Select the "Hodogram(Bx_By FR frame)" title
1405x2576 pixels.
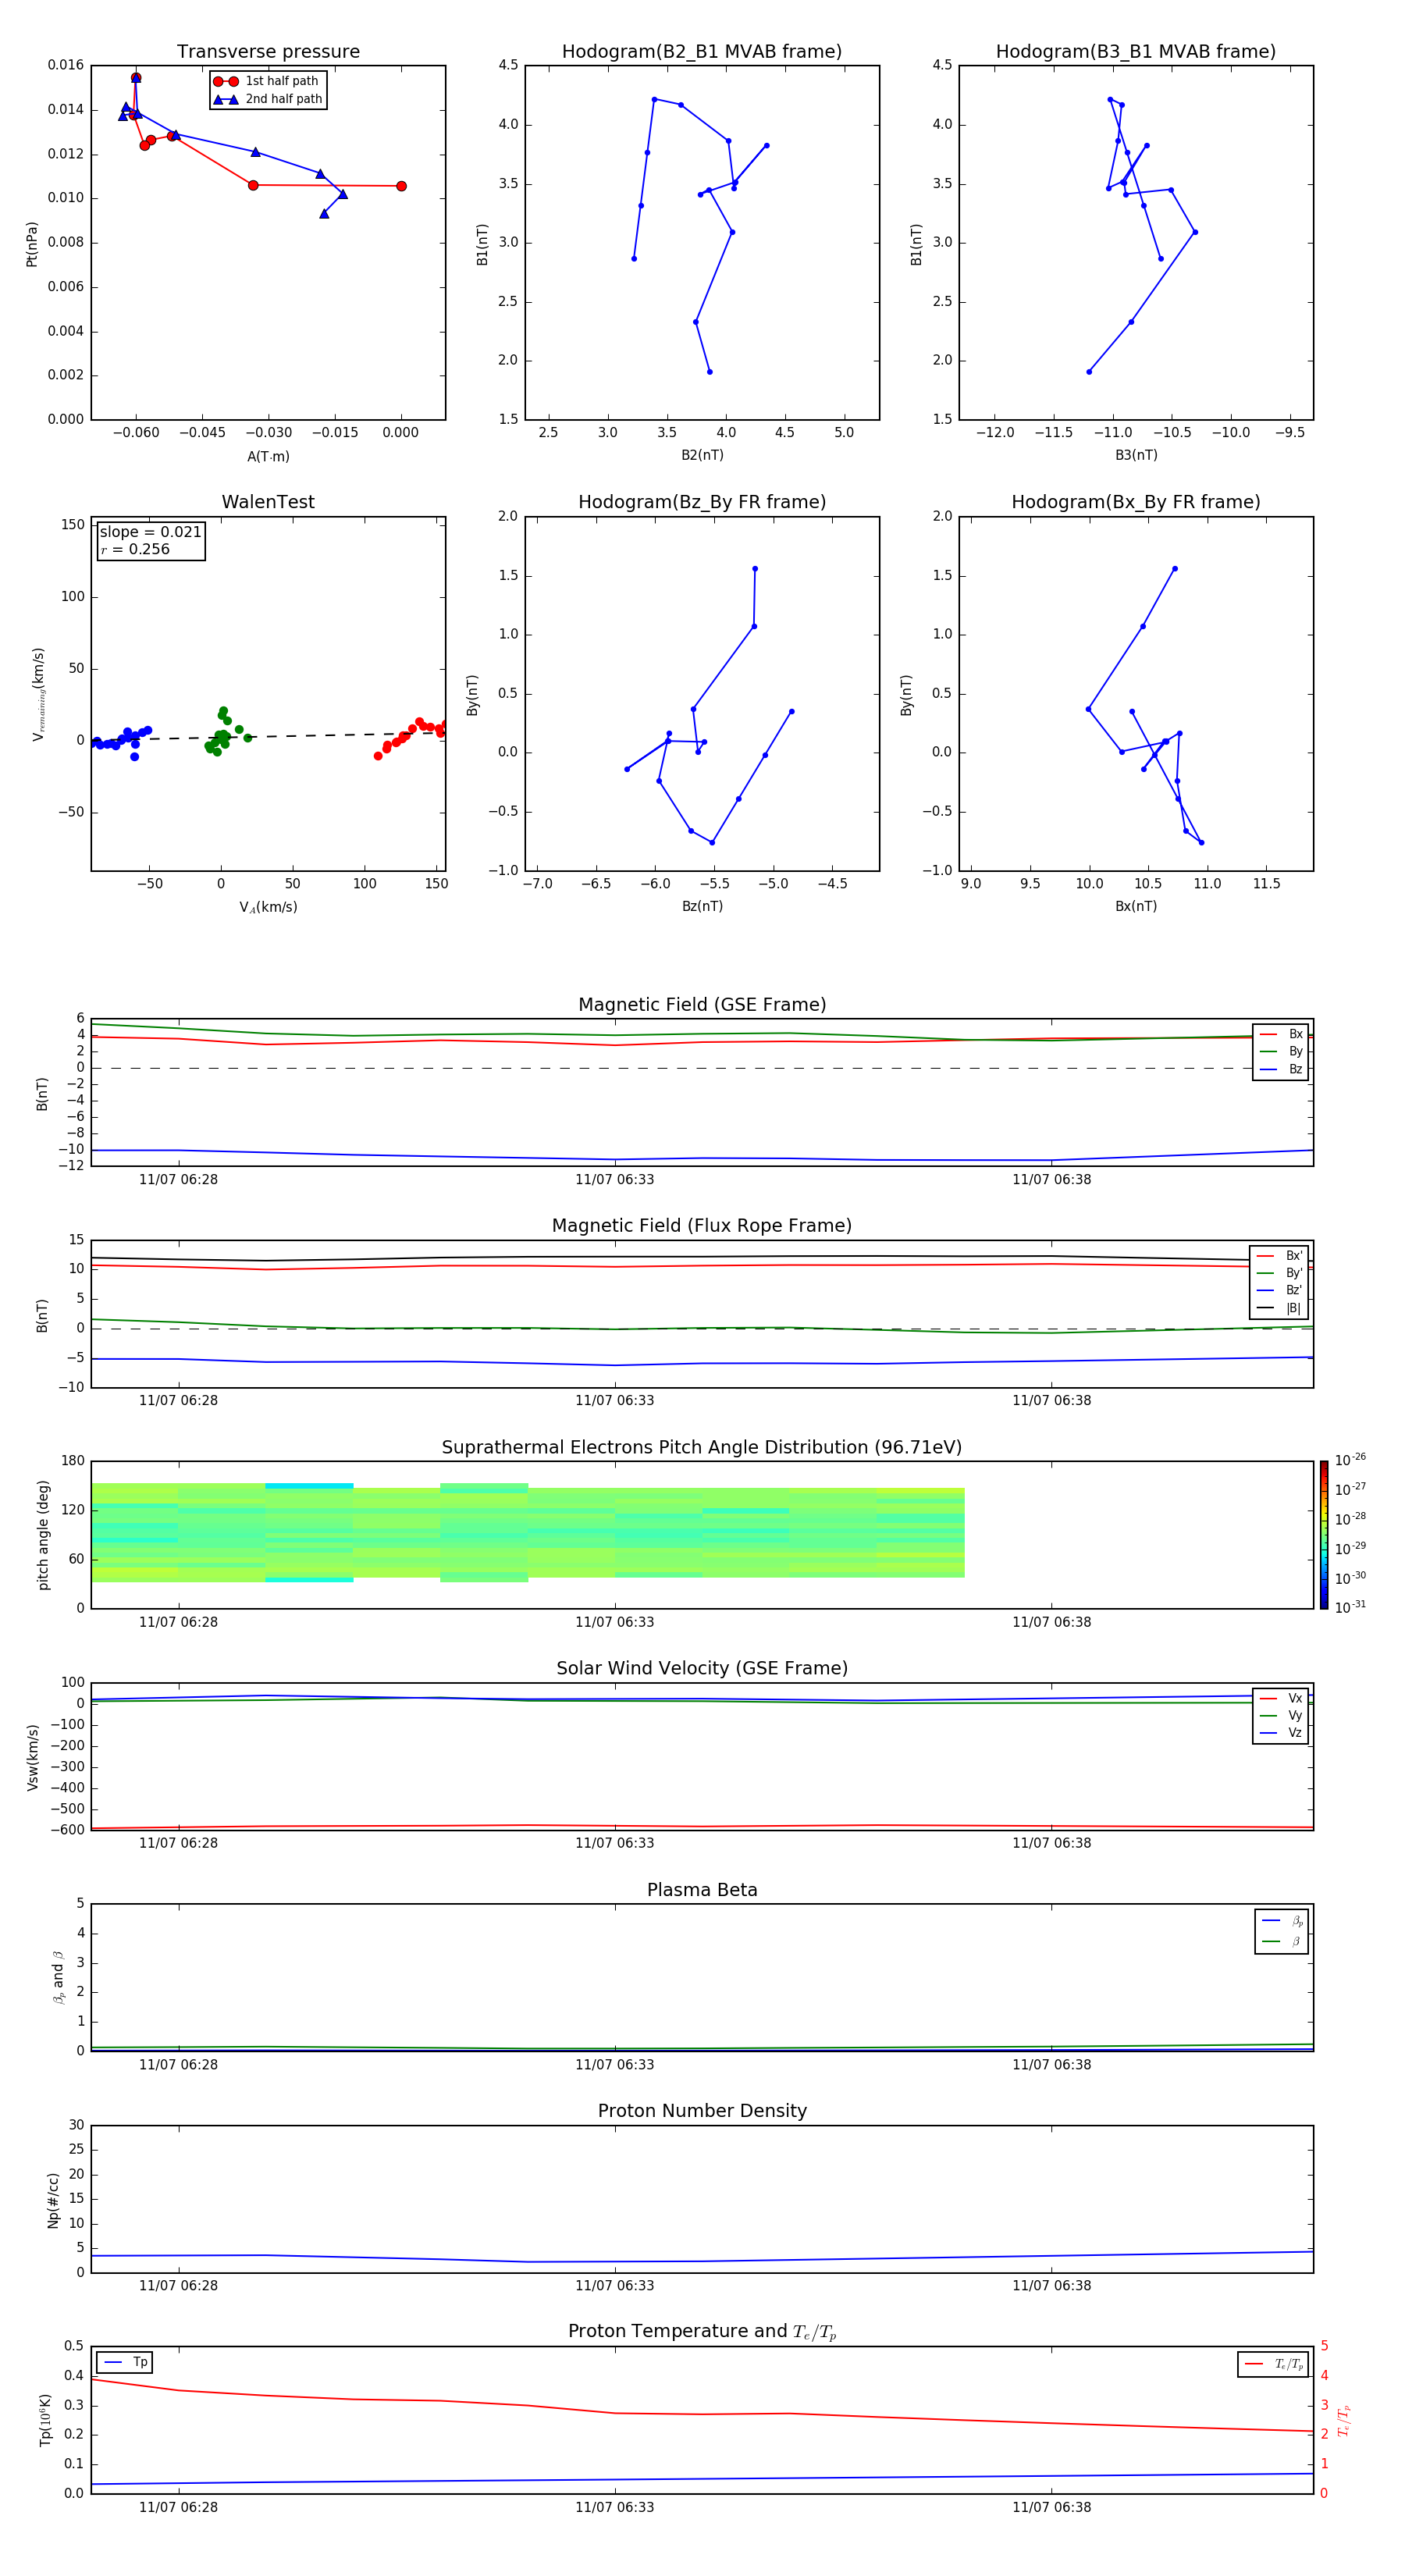(1136, 502)
